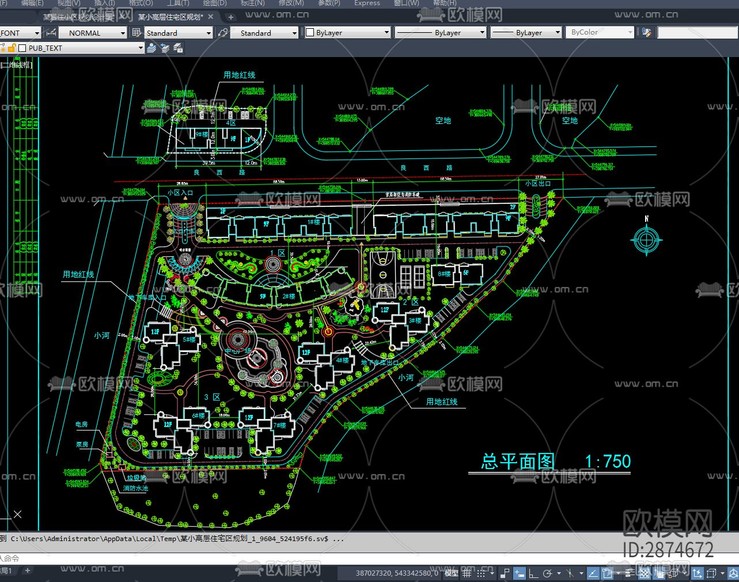Click the Layer Previous icon

pos(164,48)
